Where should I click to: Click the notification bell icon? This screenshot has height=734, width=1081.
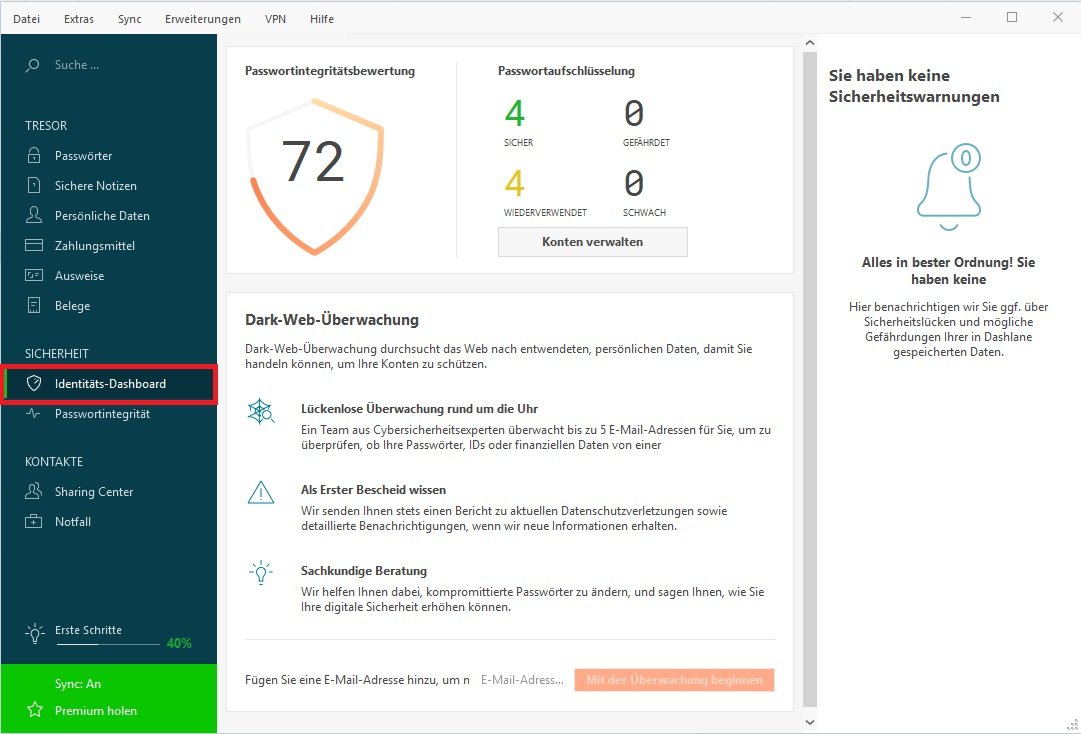(949, 187)
